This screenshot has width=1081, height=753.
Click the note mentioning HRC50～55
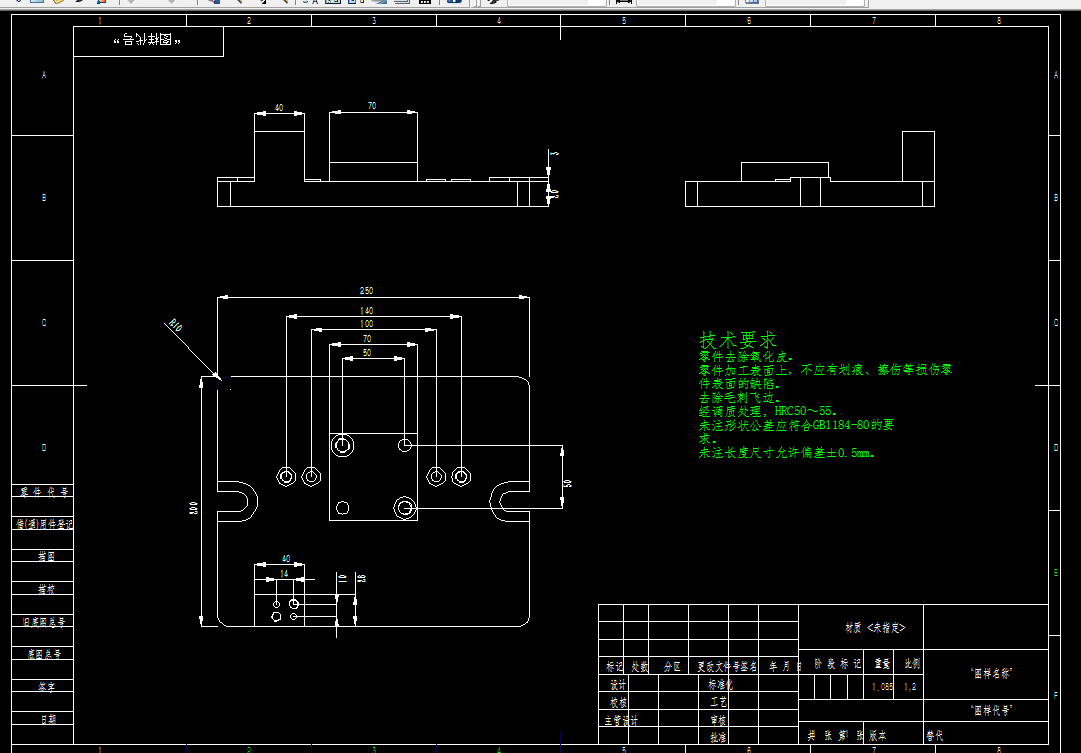[x=768, y=412]
